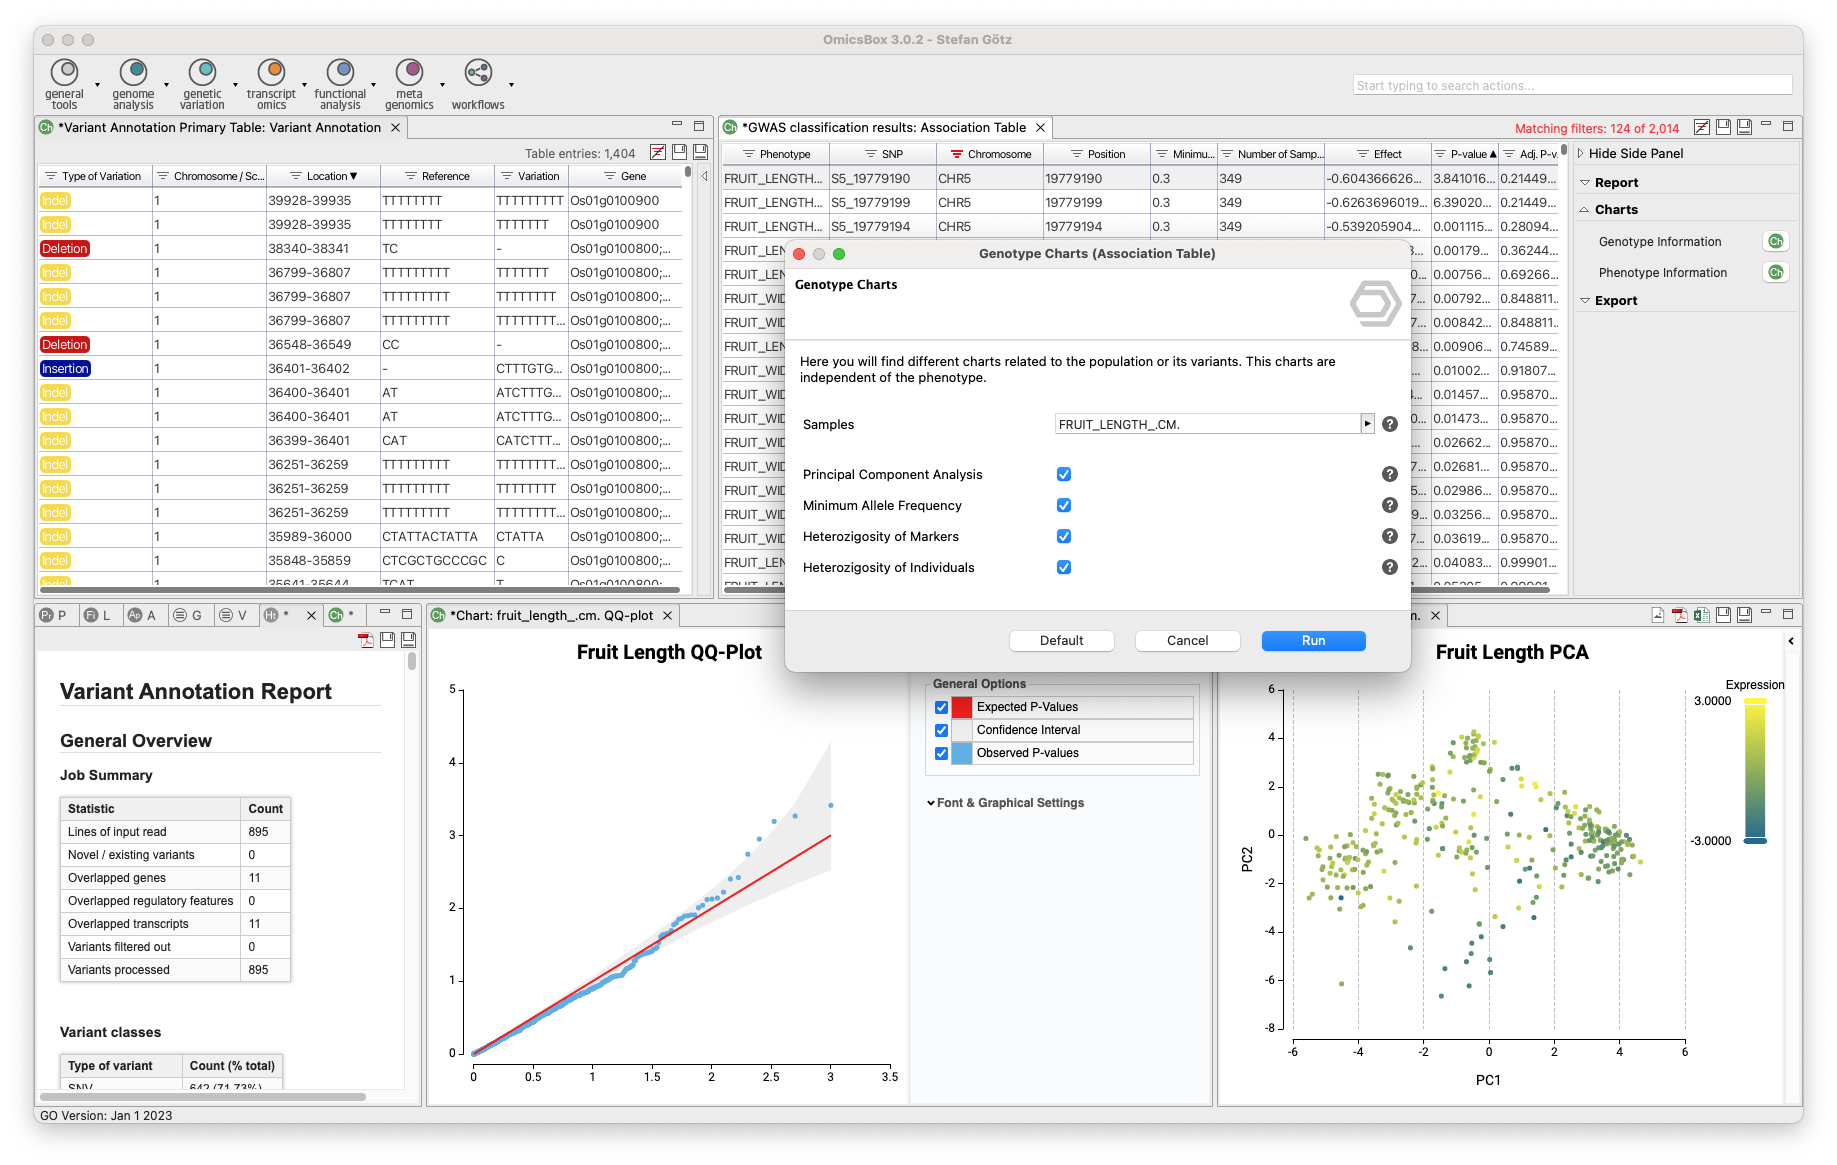Open the genetic variation tools icon
The image size is (1837, 1165).
pos(202,74)
